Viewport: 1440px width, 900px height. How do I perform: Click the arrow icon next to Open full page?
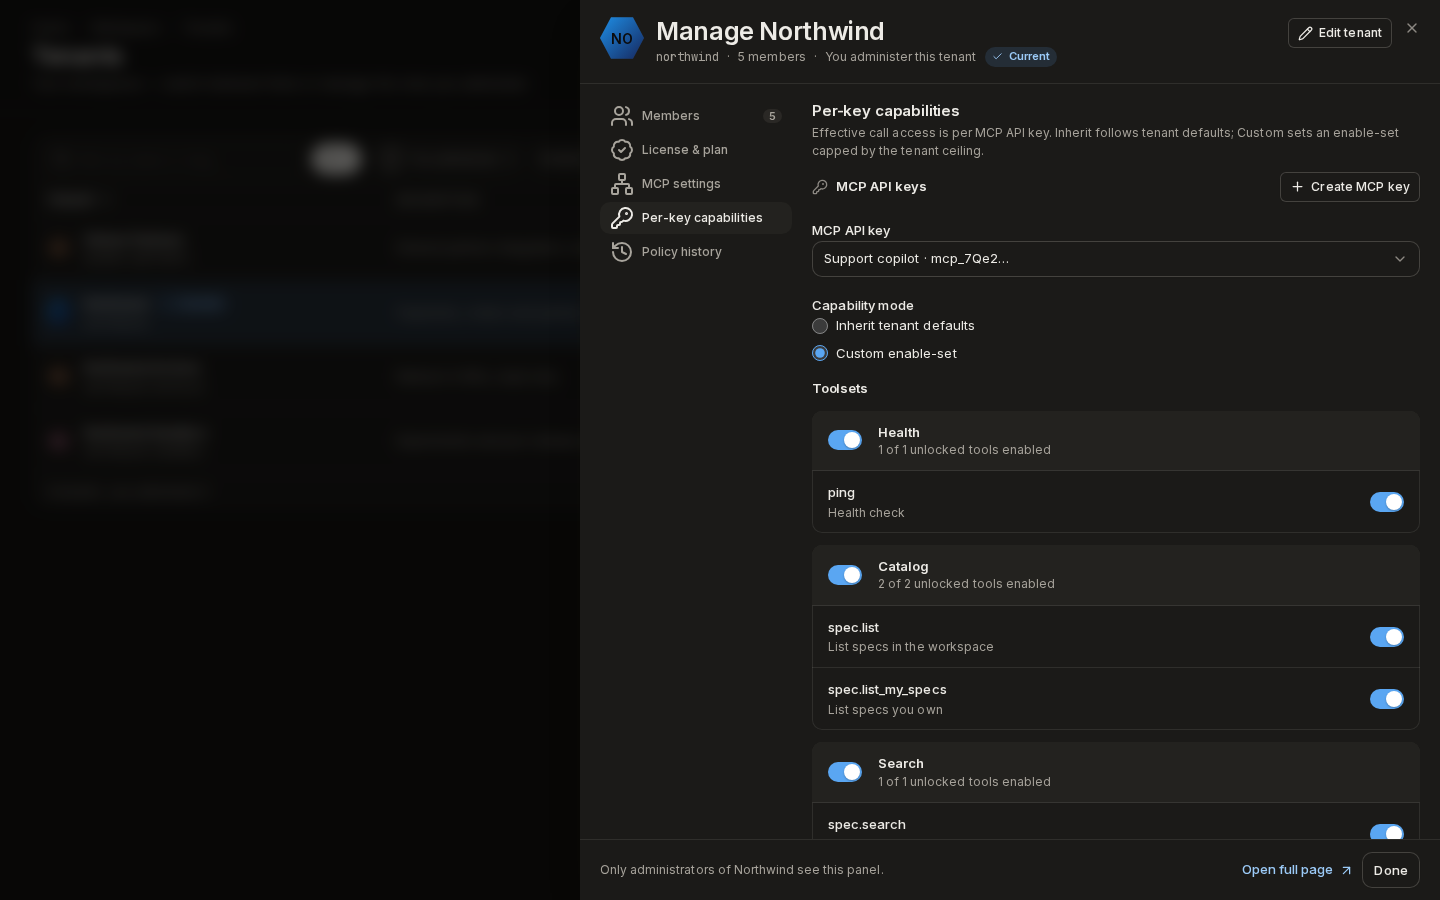(1346, 870)
